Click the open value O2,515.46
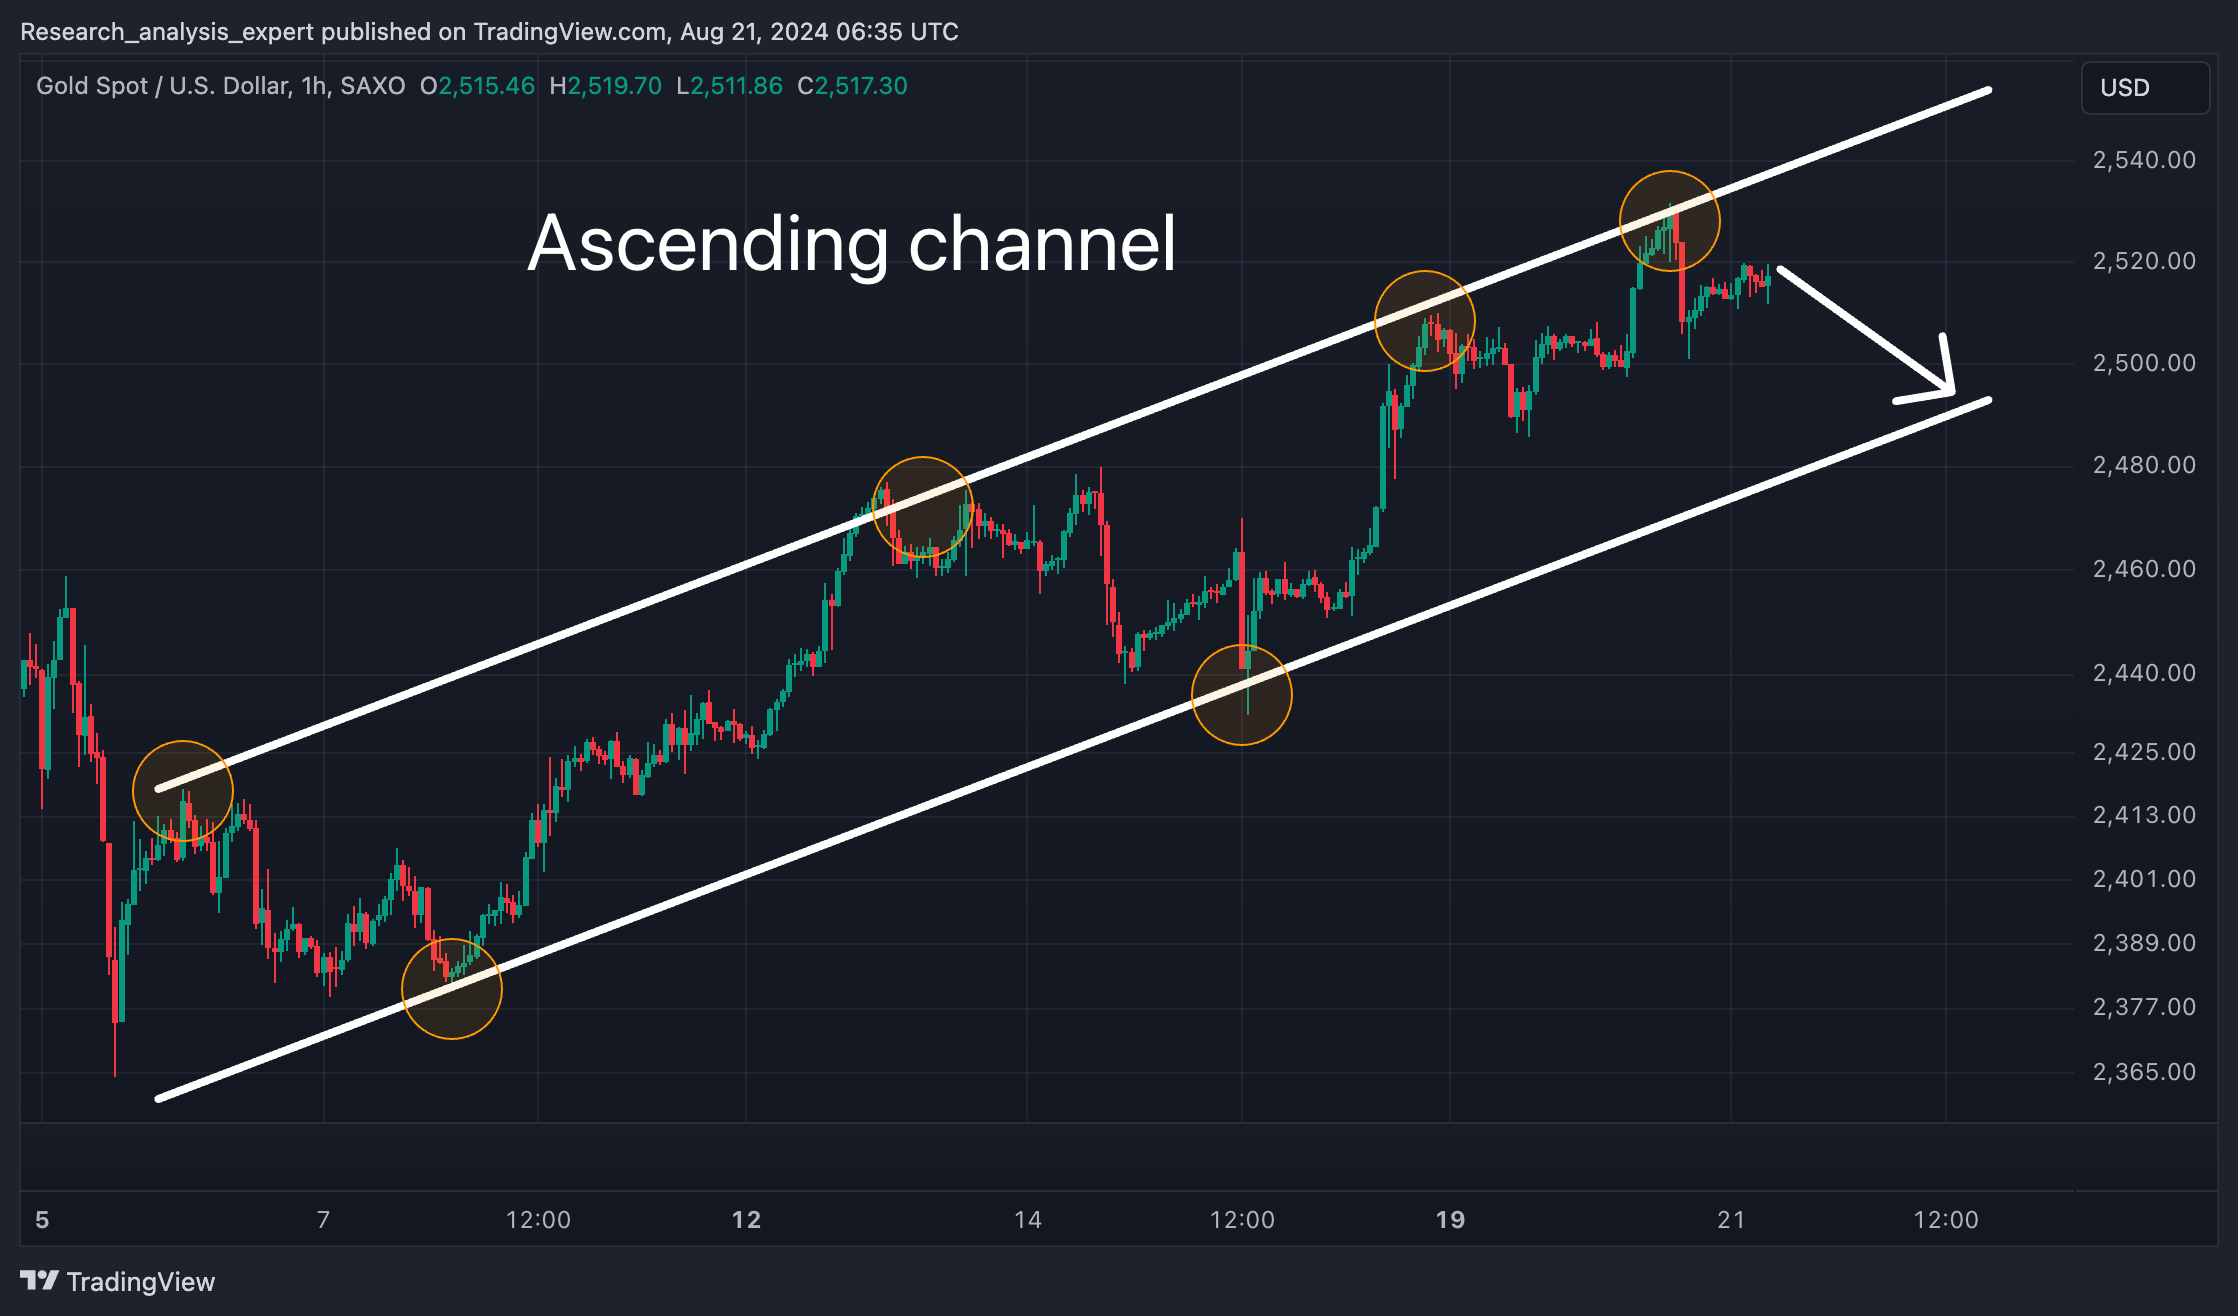Screen dimensions: 2238x1316 pyautogui.click(x=477, y=86)
